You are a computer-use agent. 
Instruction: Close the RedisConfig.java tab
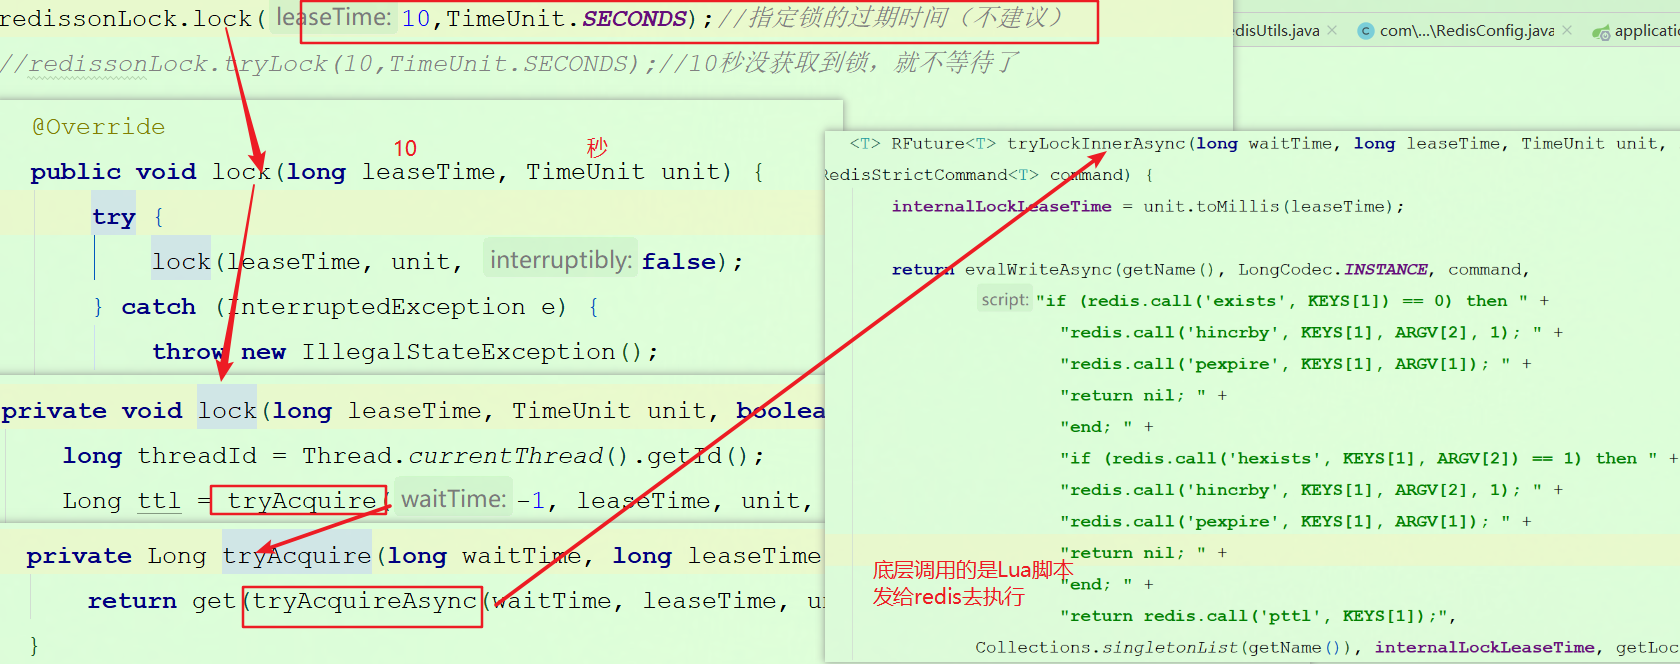pos(1567,31)
